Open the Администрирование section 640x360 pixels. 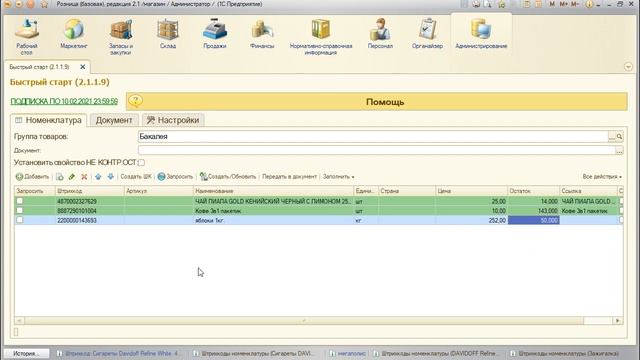(x=481, y=34)
